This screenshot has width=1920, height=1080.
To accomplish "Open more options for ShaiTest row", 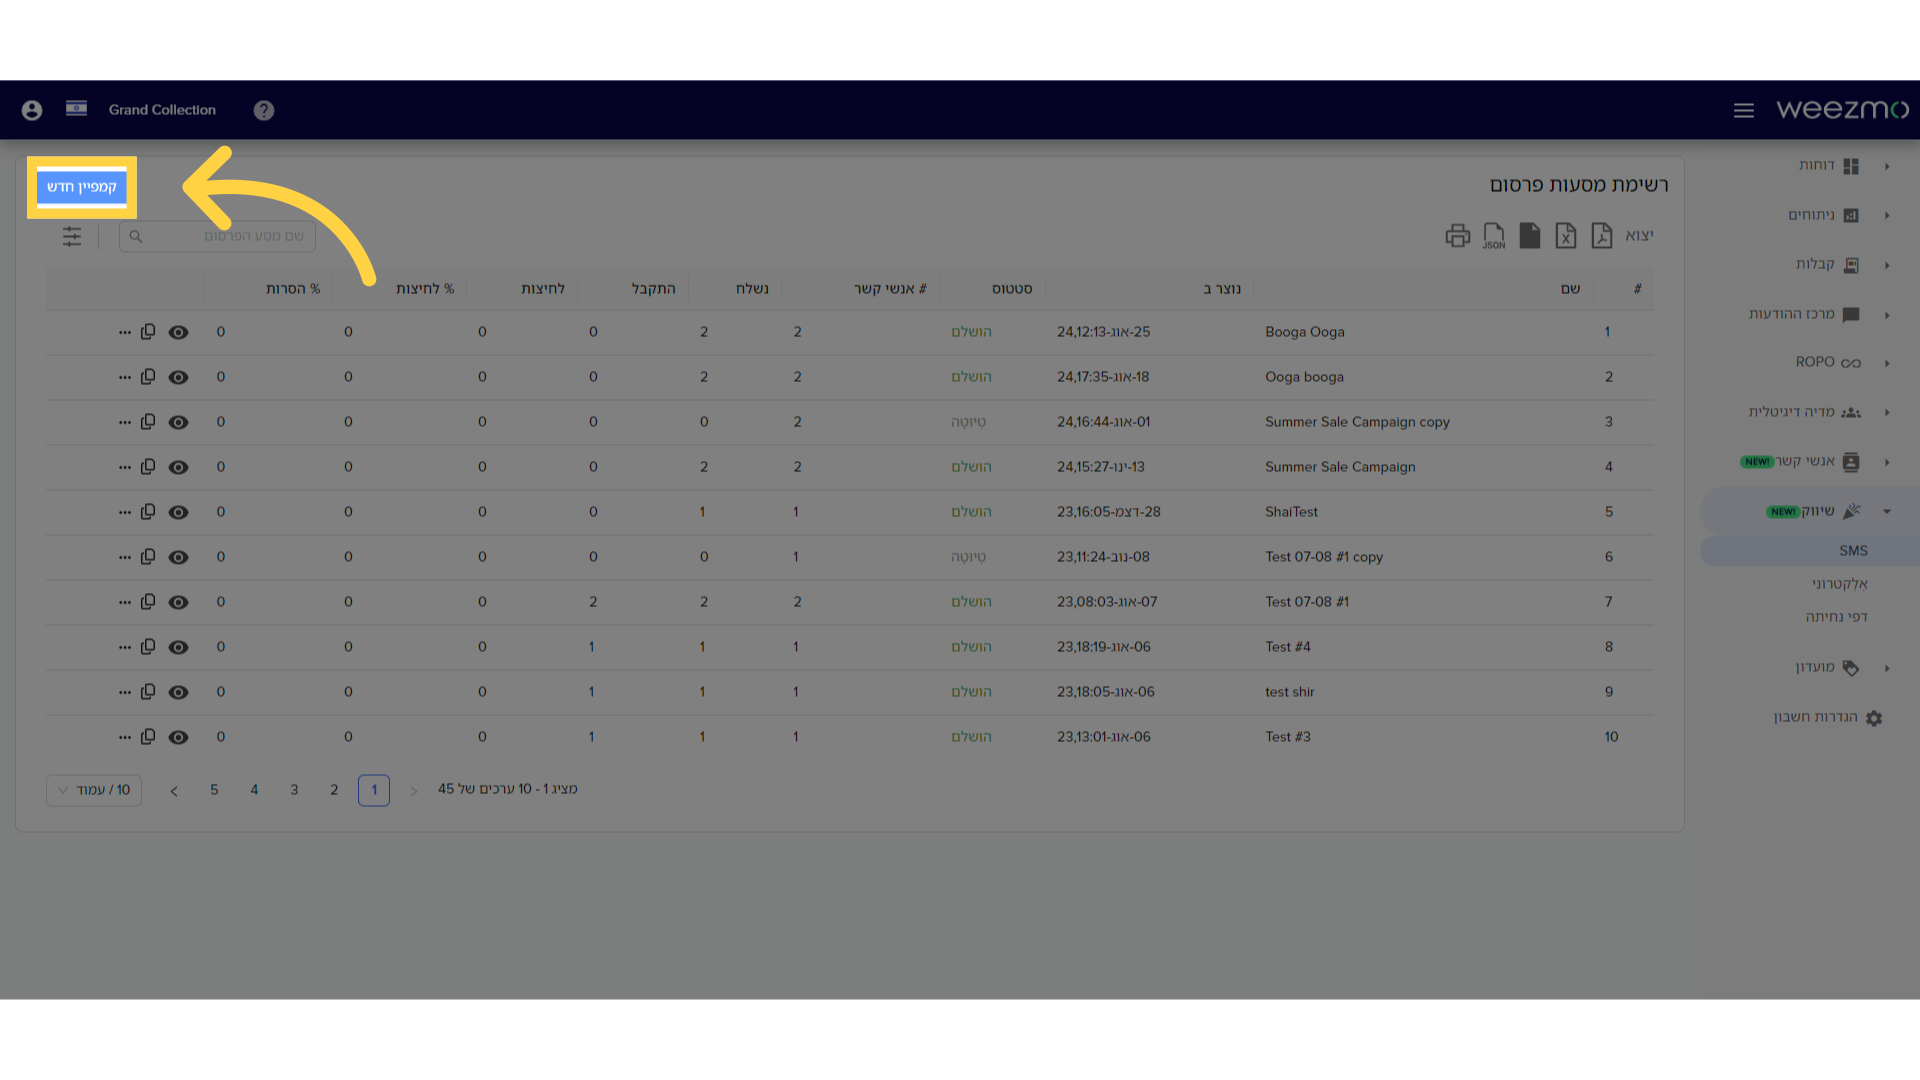I will pyautogui.click(x=125, y=512).
